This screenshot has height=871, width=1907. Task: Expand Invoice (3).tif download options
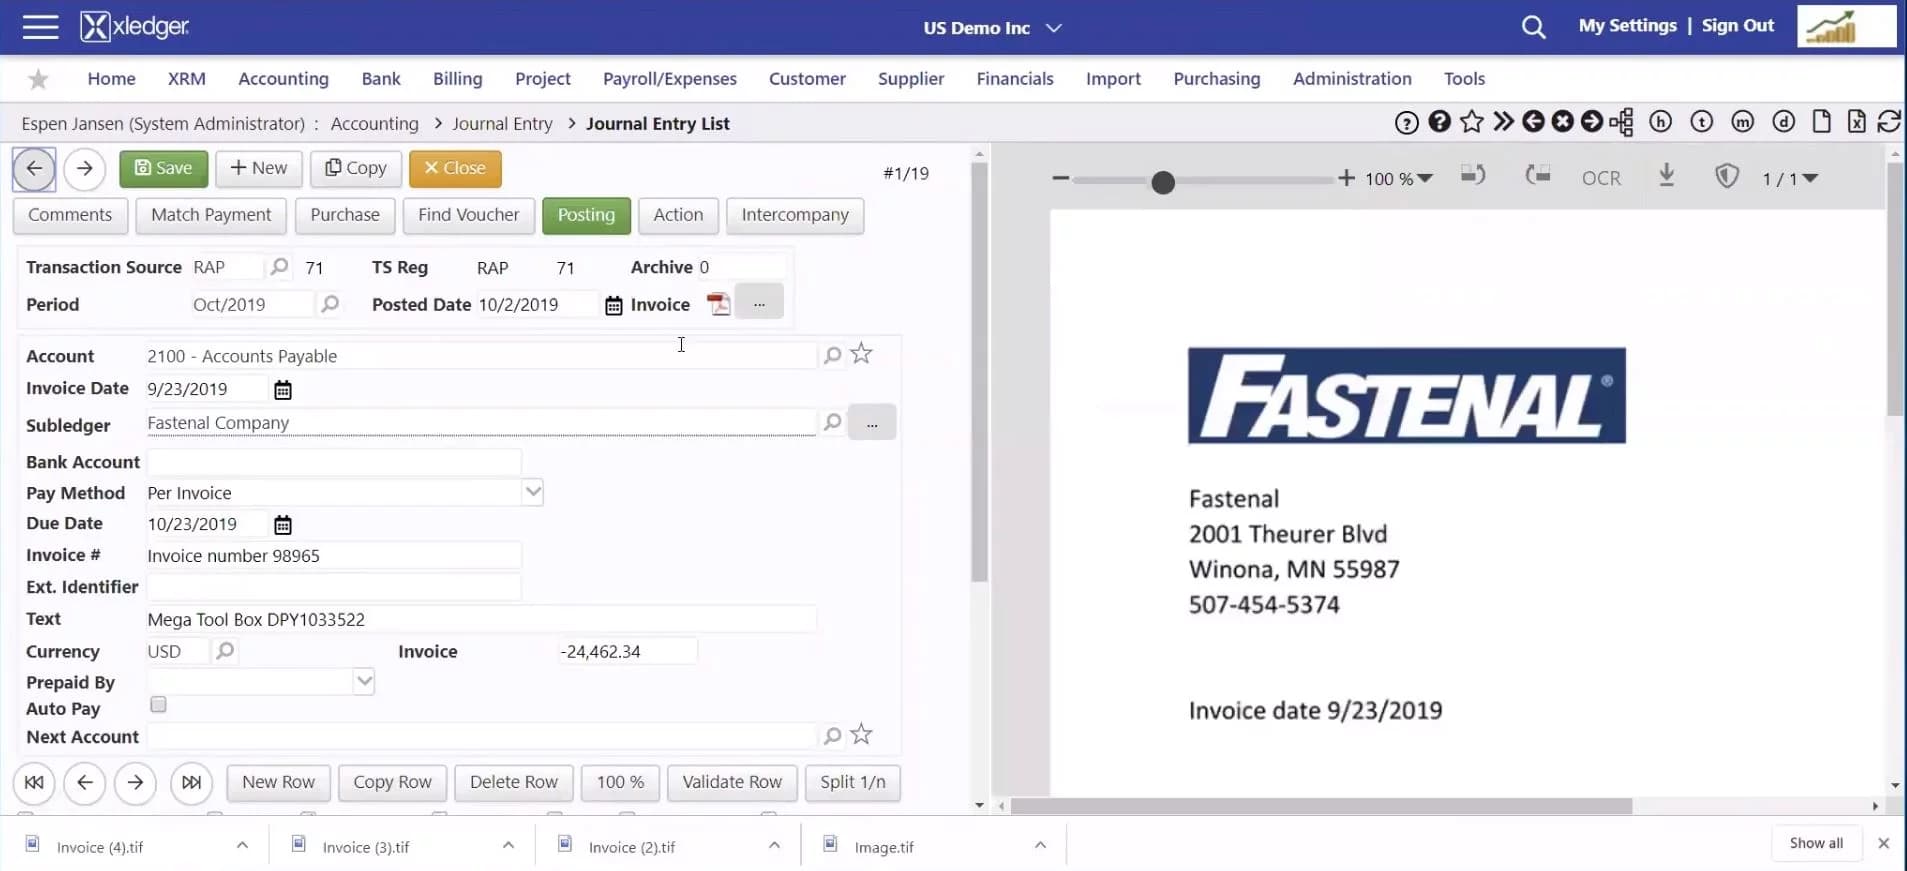(508, 846)
